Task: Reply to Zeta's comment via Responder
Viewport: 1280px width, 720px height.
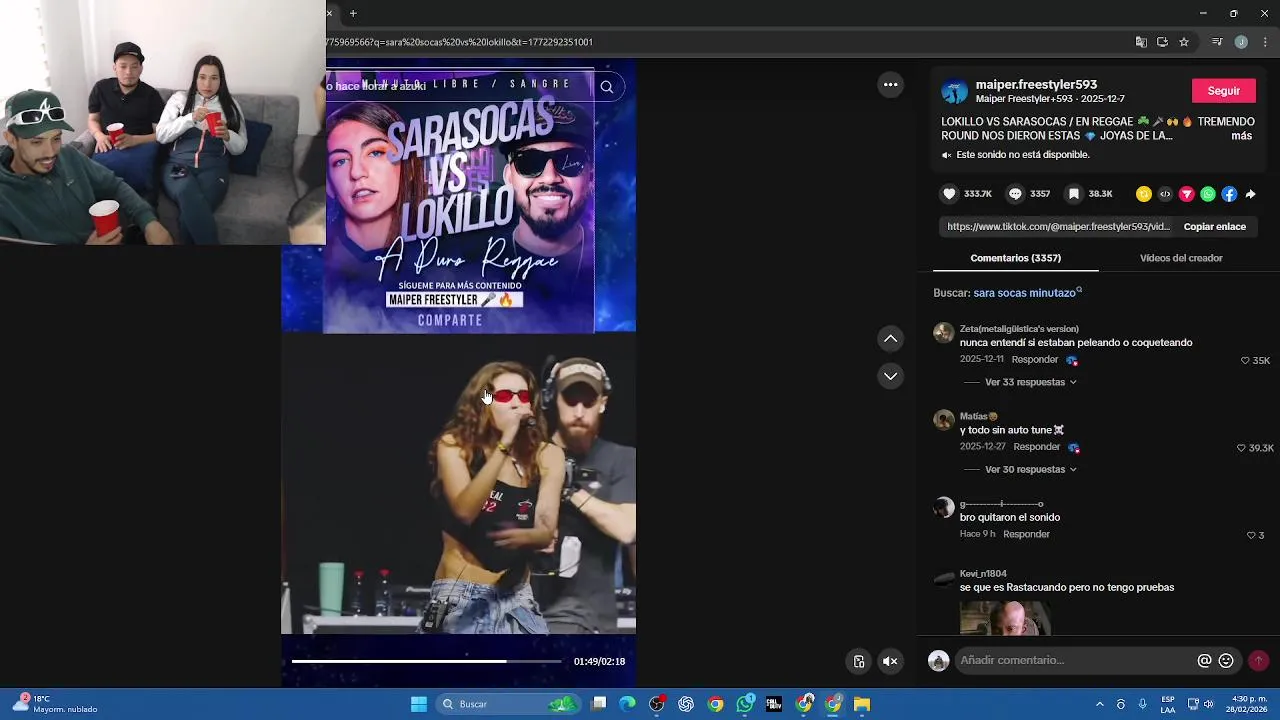Action: point(1034,359)
